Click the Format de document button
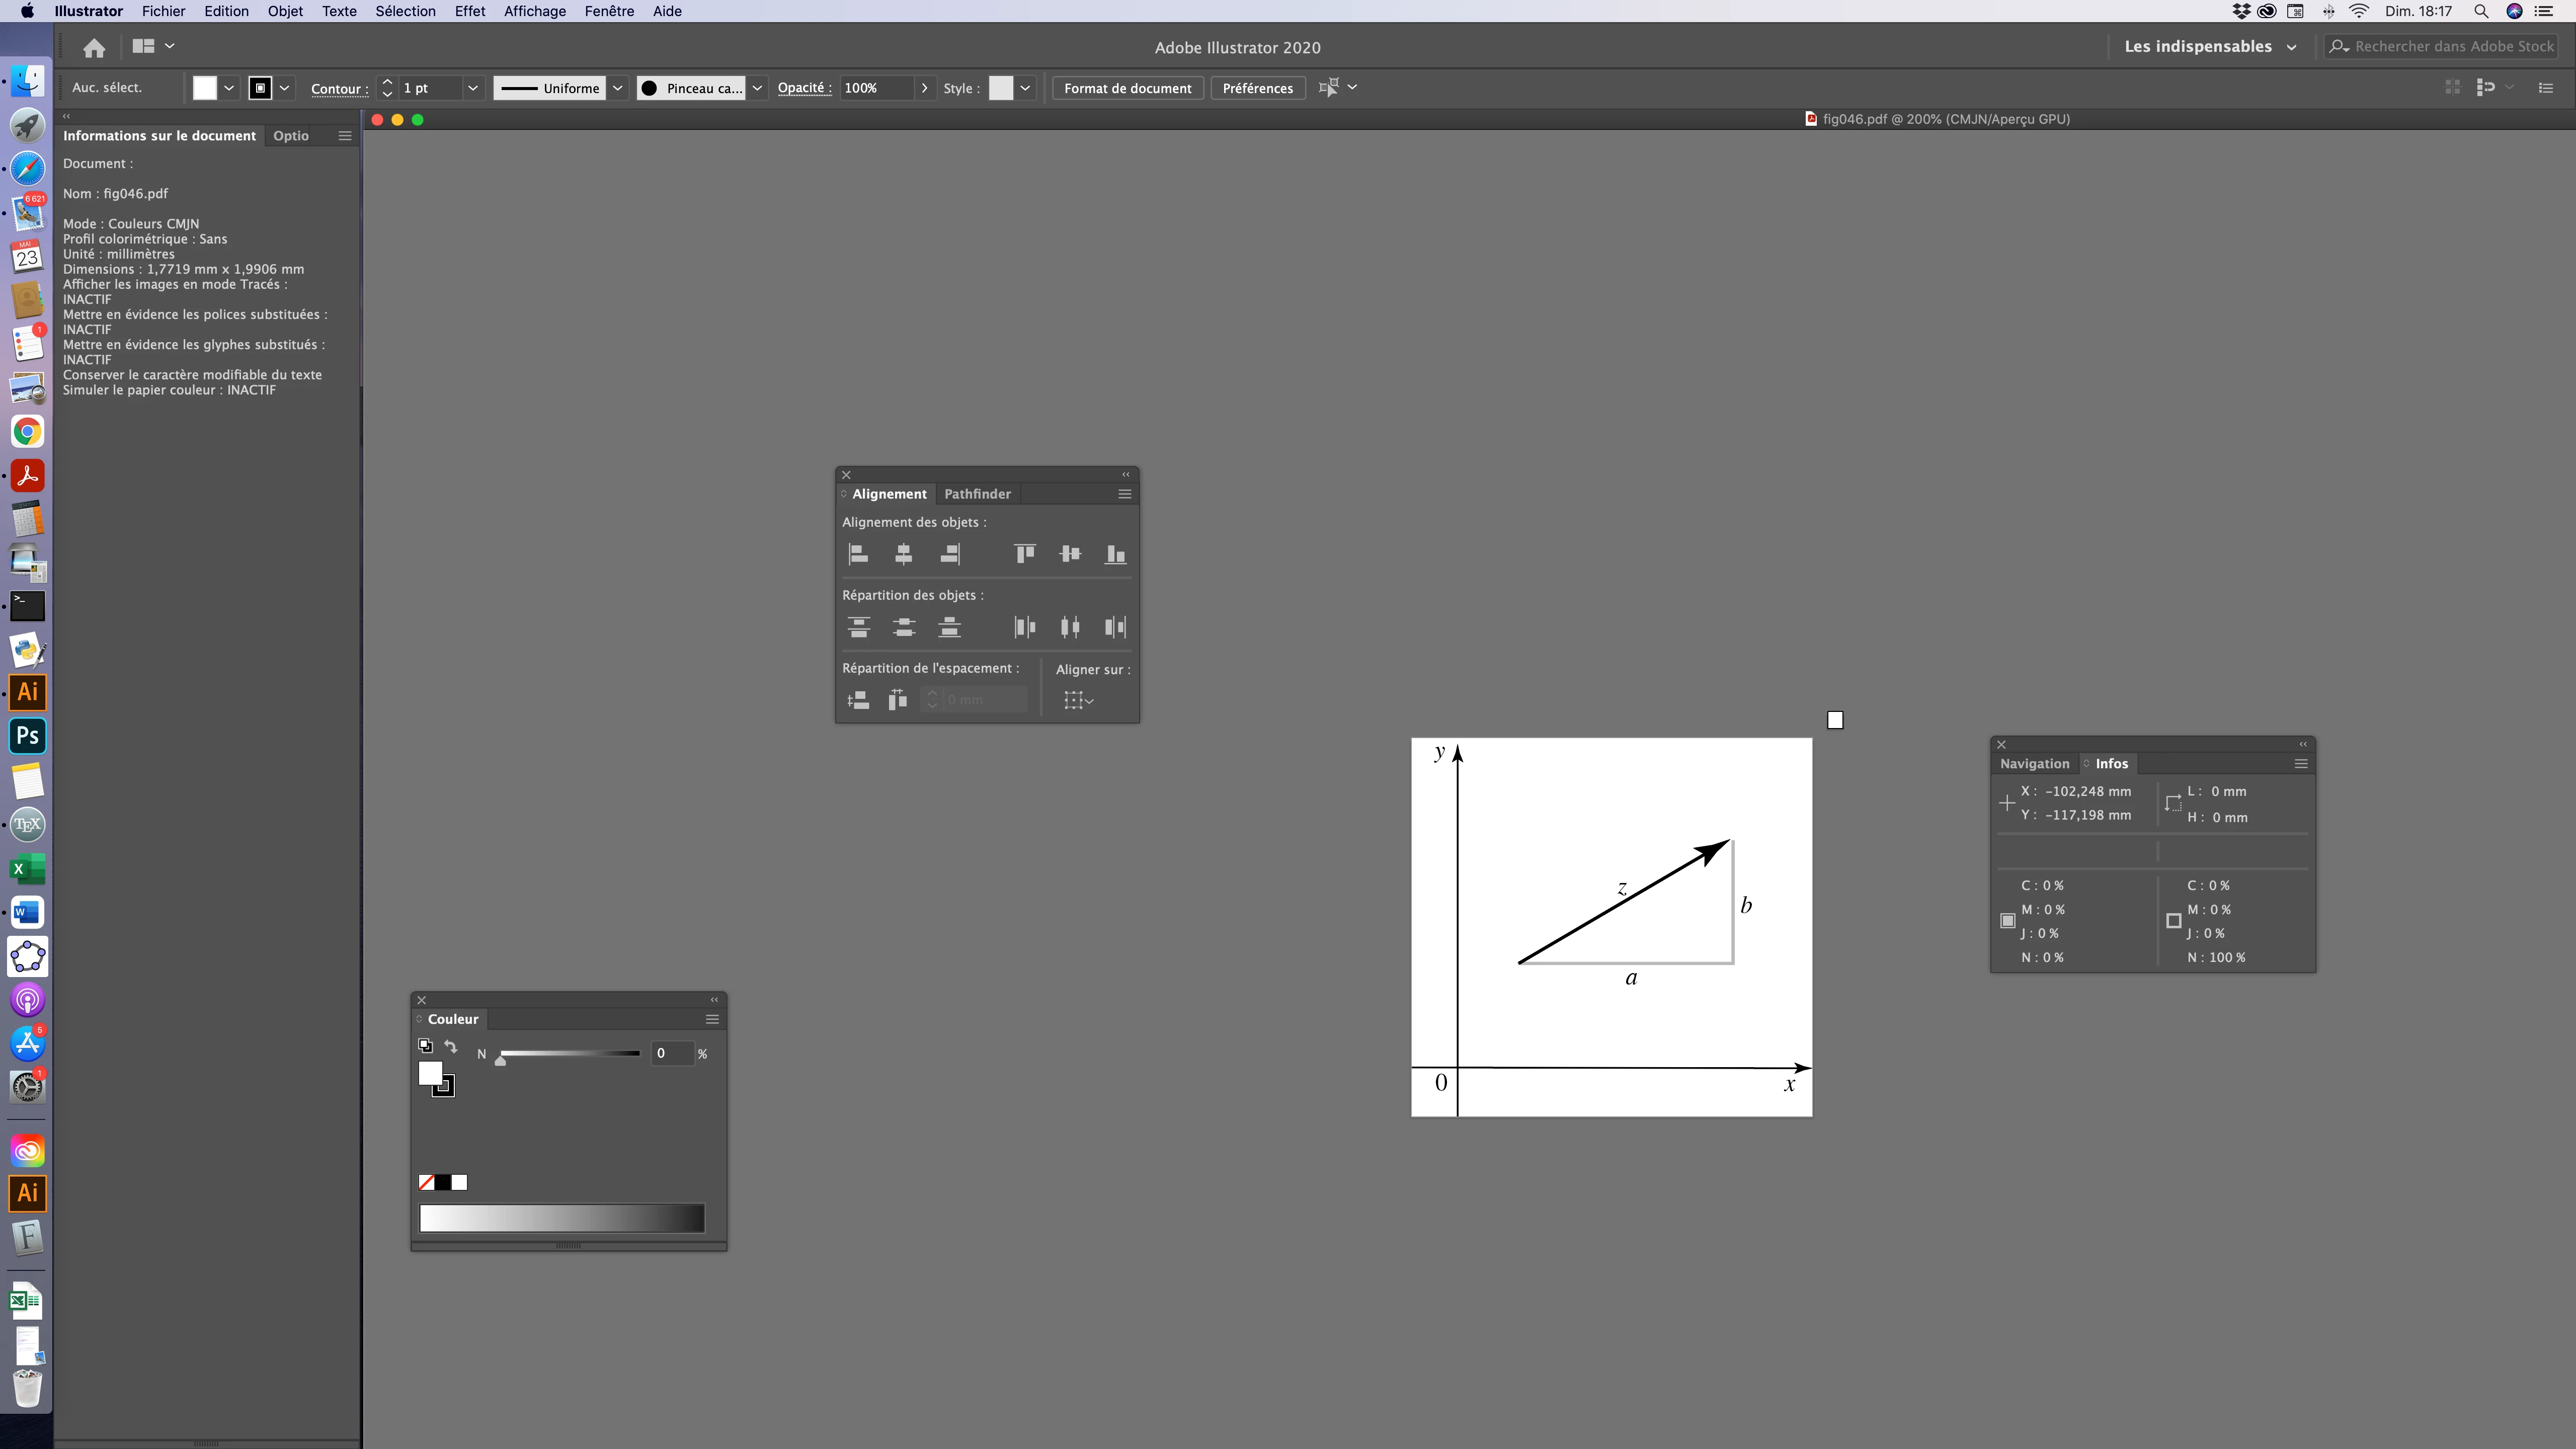 pos(1127,88)
